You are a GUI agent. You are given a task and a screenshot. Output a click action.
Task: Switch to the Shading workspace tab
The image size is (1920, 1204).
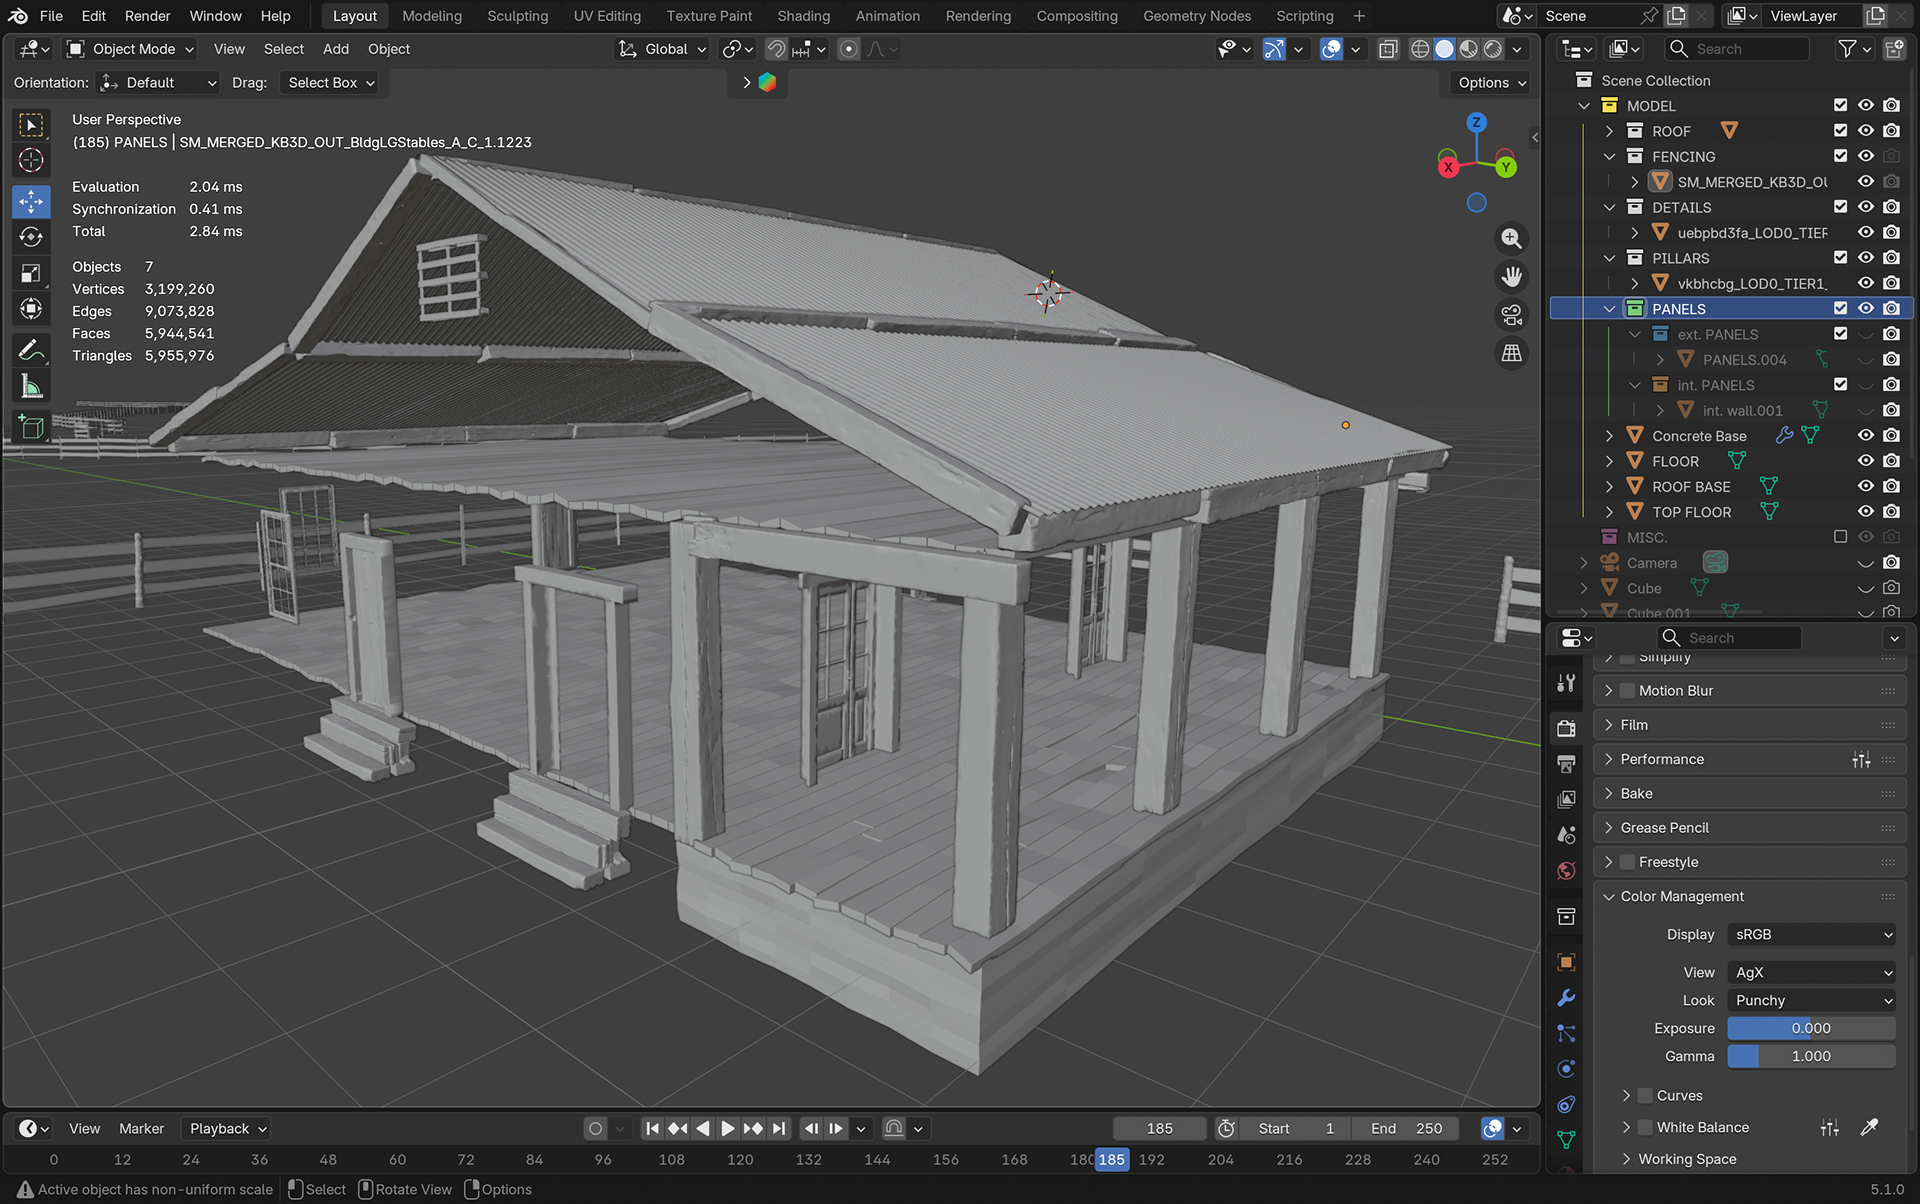(x=803, y=16)
